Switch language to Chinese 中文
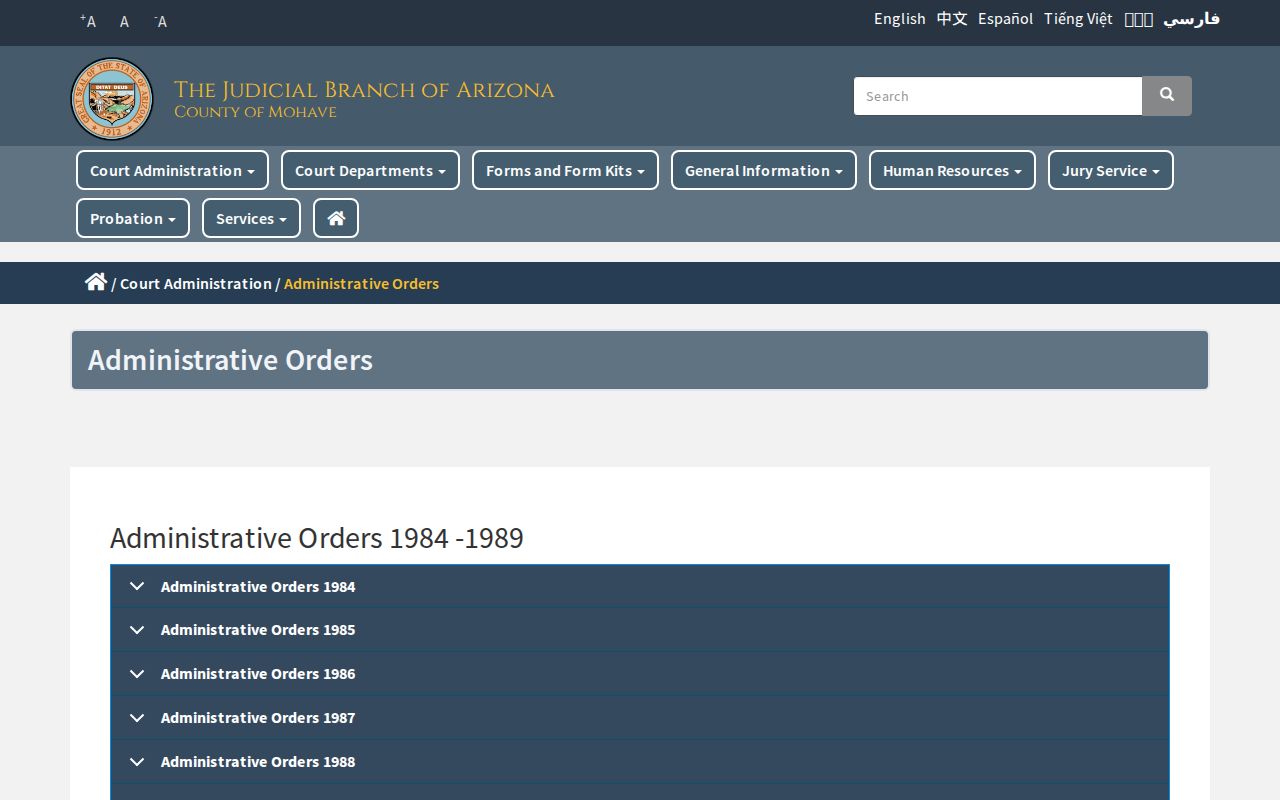Screen dimensions: 1280x800 pos(952,19)
